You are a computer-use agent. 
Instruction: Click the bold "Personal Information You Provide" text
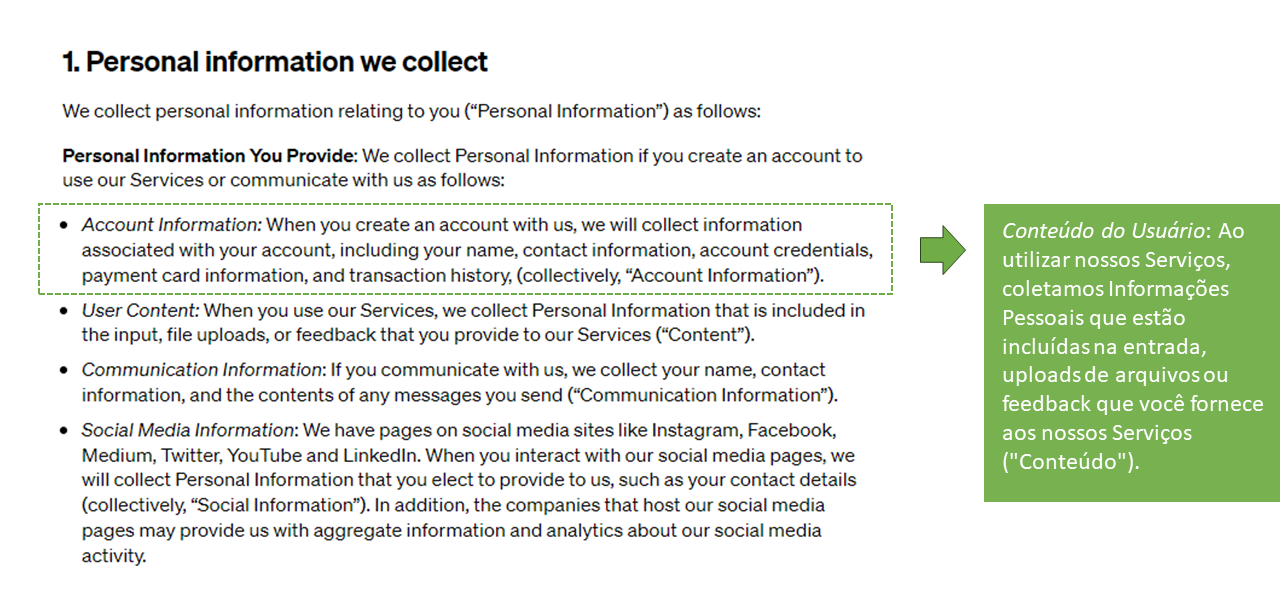[208, 156]
